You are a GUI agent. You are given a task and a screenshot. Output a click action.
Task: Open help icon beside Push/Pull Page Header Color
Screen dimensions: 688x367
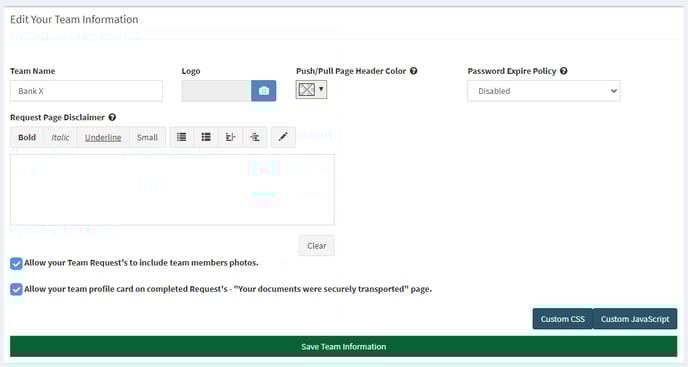click(413, 71)
